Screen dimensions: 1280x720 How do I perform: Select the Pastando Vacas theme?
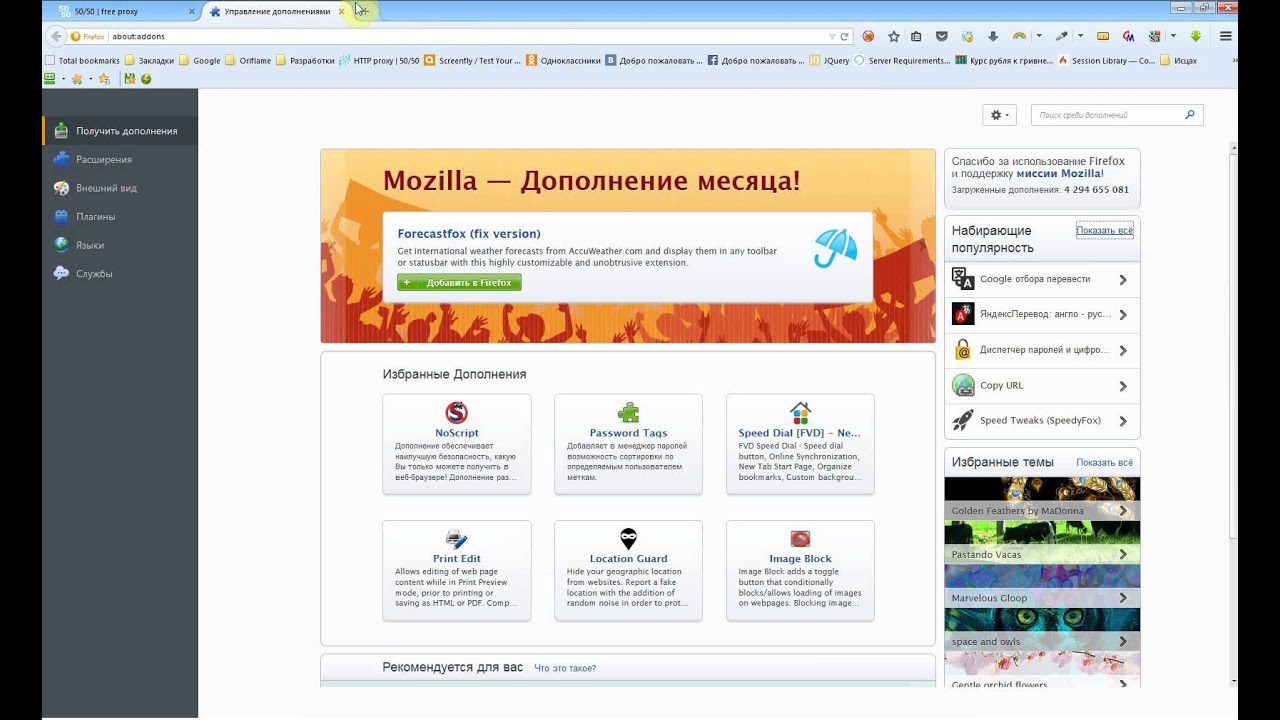point(1042,543)
